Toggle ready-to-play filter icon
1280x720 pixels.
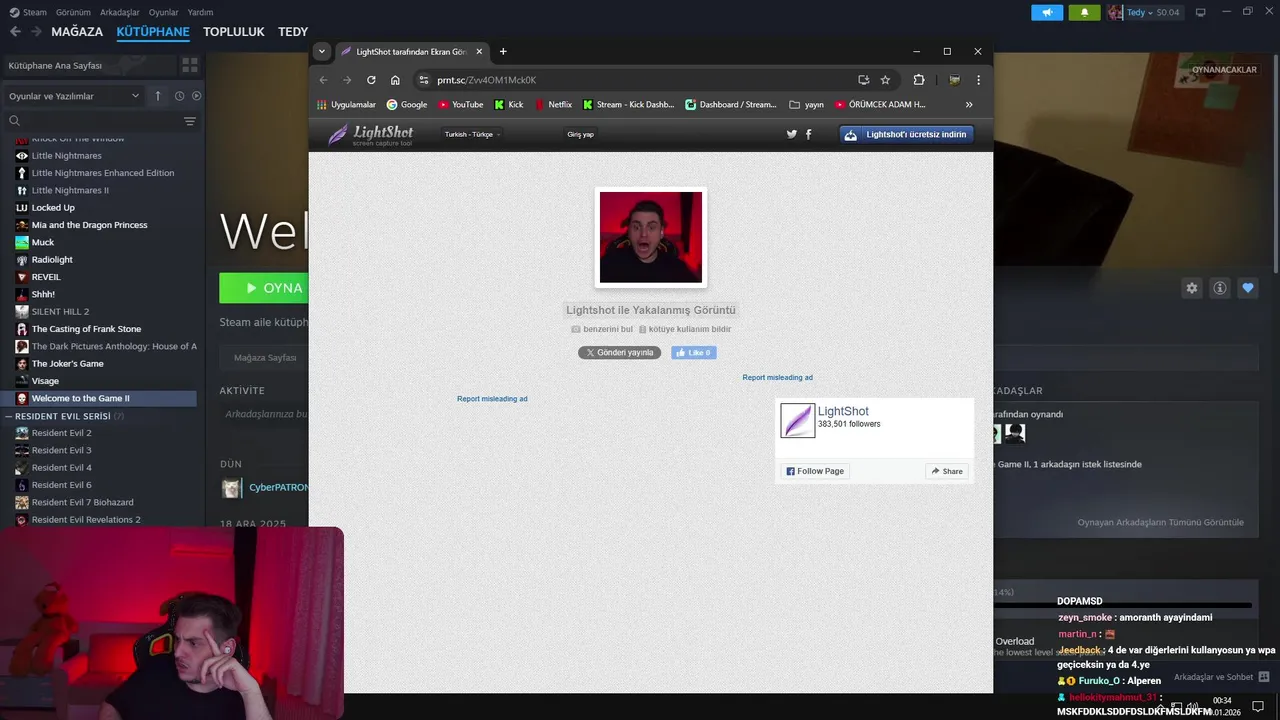tap(196, 96)
